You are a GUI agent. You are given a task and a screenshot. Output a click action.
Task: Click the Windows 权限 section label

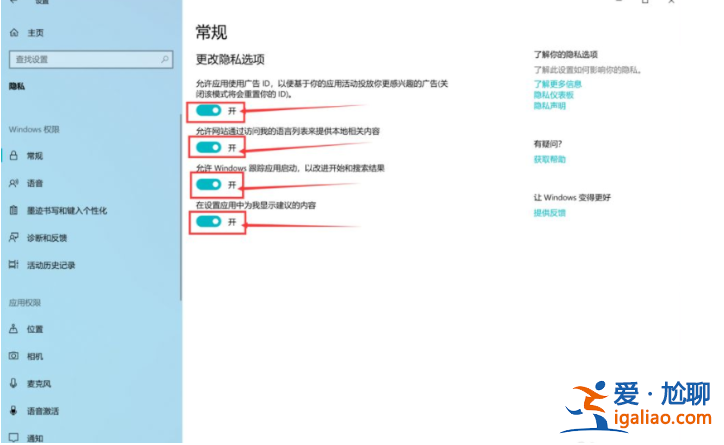coord(34,130)
